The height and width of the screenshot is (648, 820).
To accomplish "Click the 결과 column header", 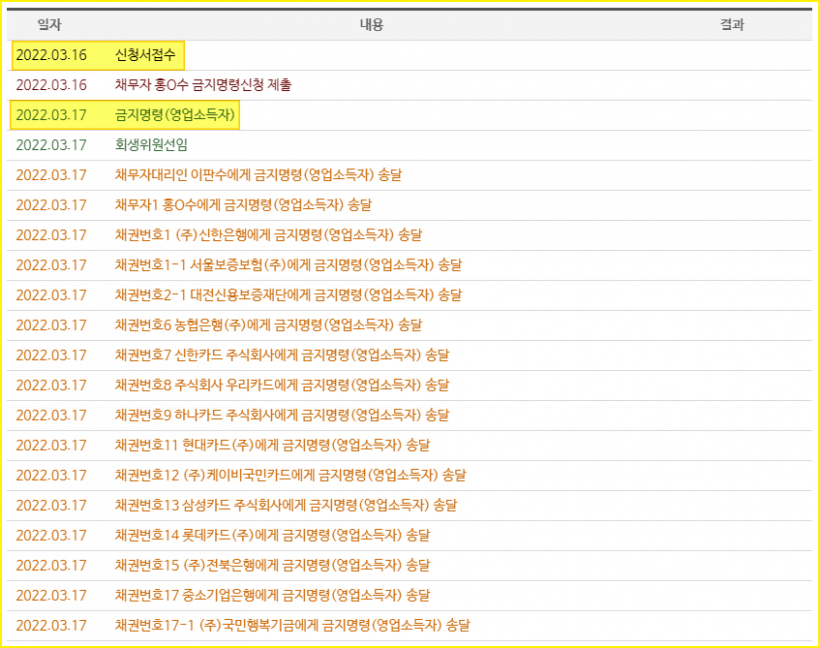I will point(732,25).
